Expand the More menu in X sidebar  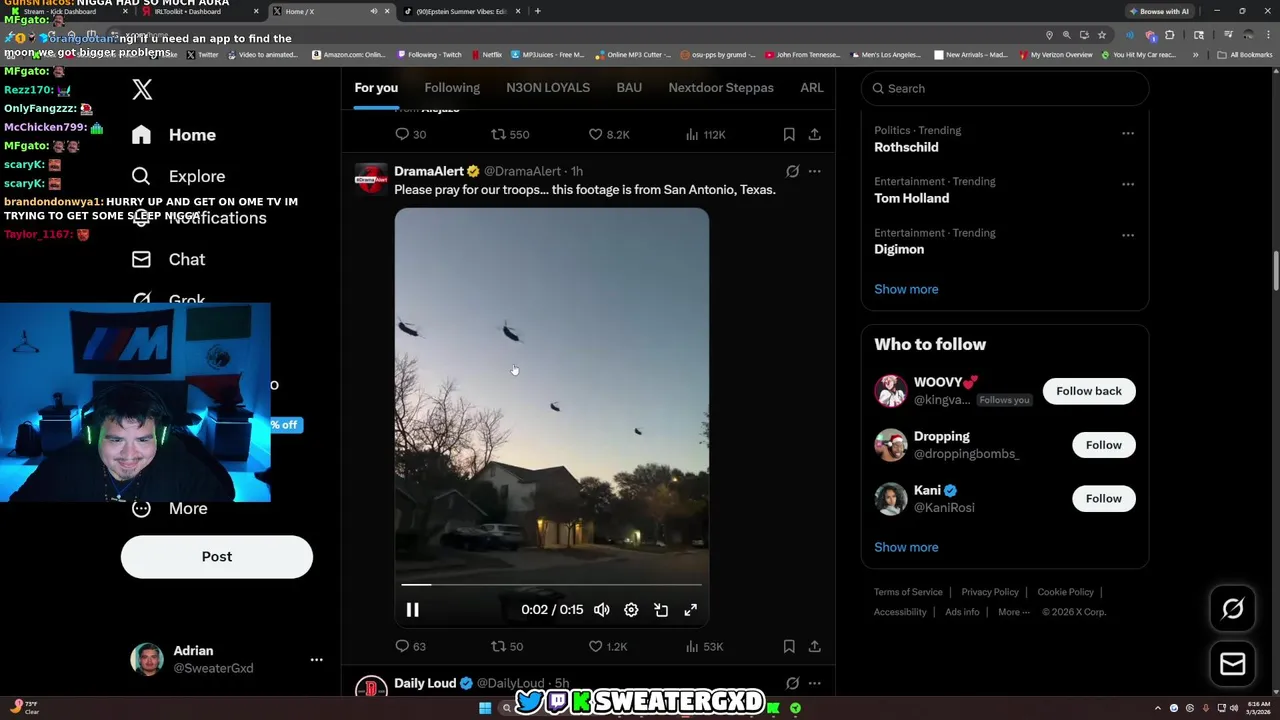point(169,508)
